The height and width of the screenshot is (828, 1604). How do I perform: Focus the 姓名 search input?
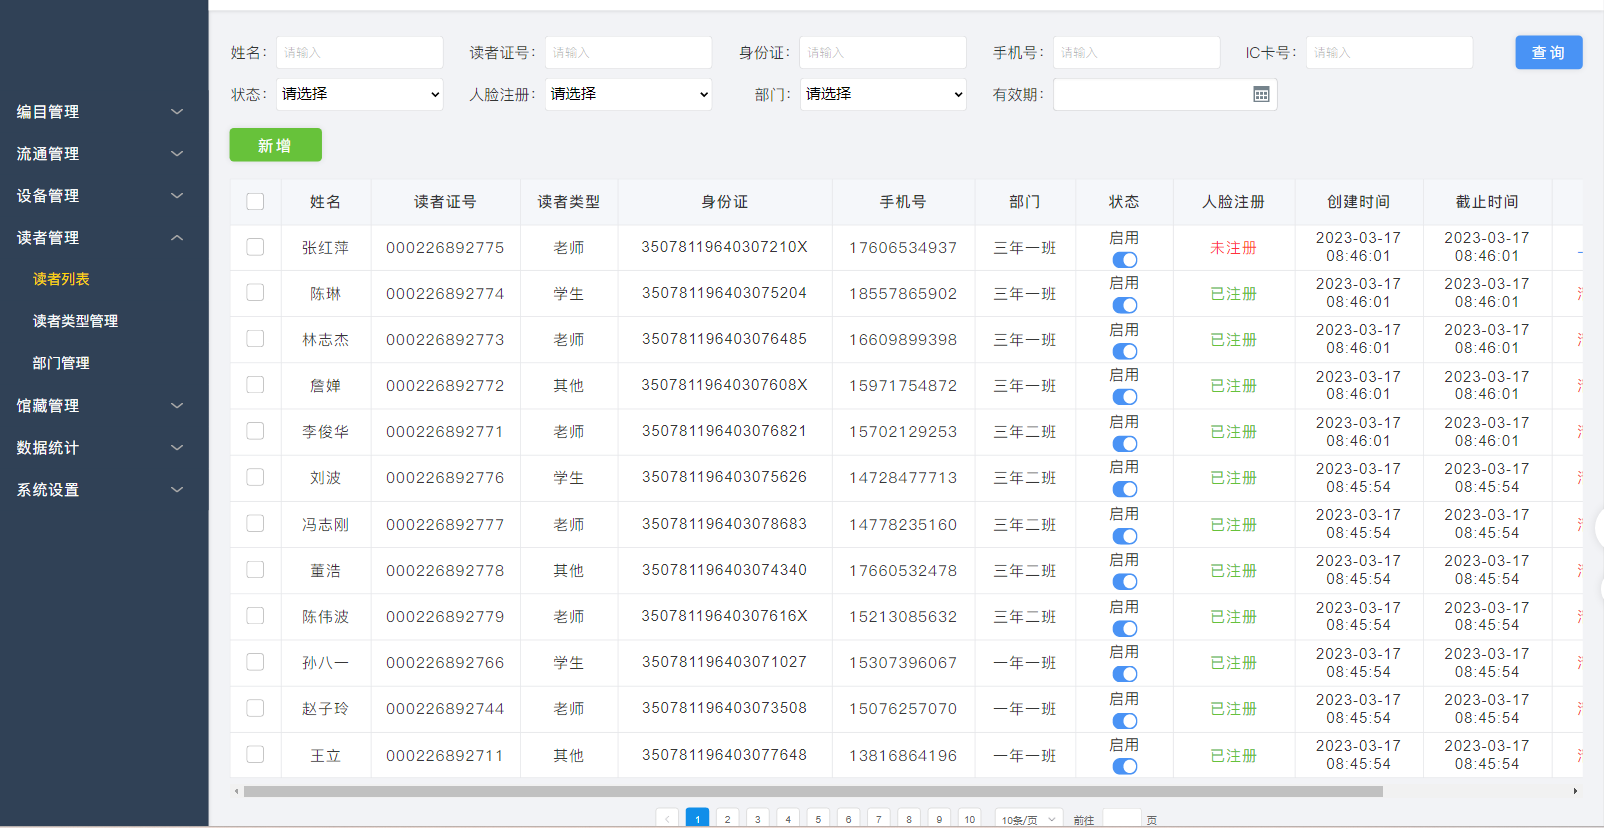[x=360, y=52]
